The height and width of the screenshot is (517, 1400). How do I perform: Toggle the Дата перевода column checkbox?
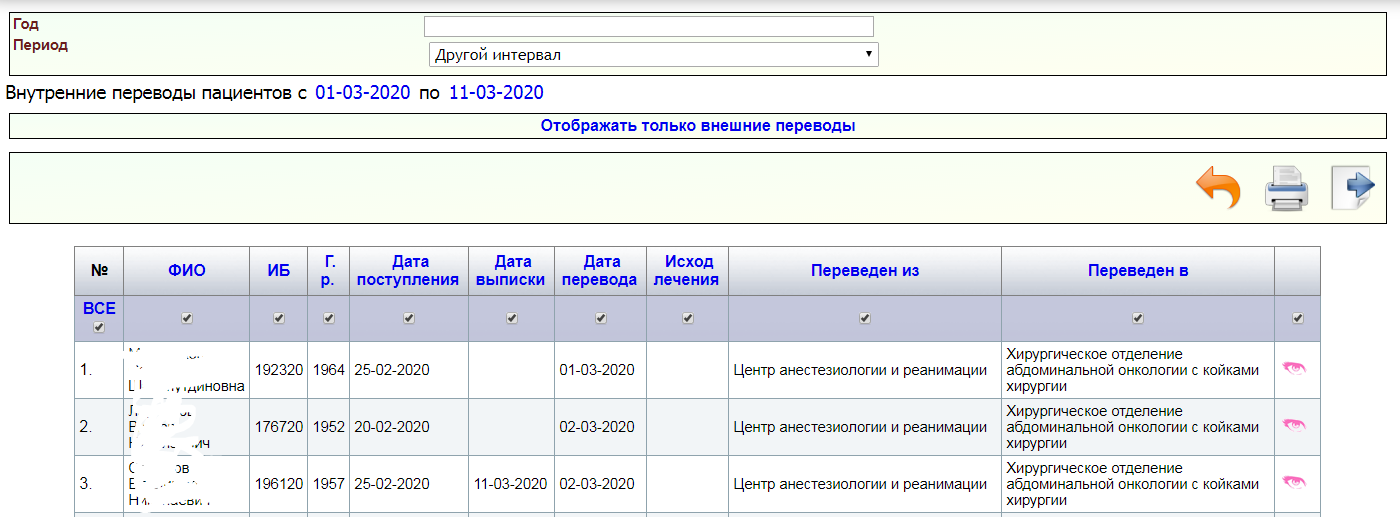(600, 318)
